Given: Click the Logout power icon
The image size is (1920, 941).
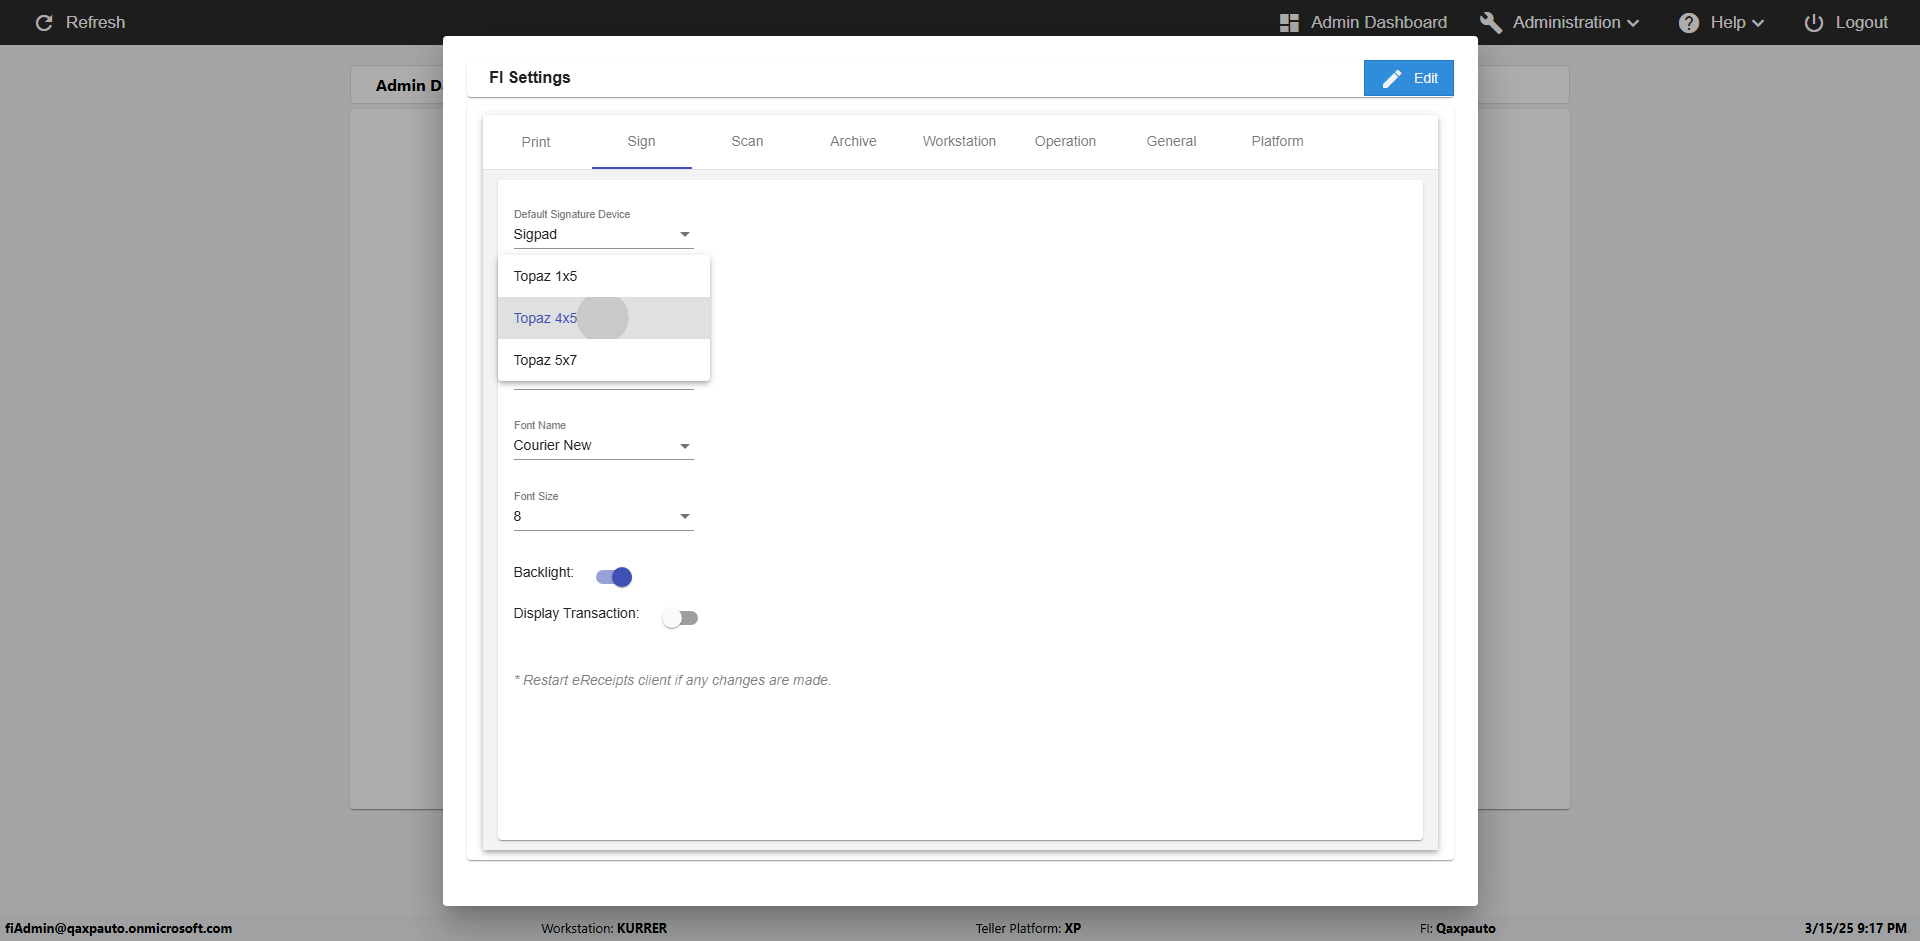Looking at the screenshot, I should tap(1814, 22).
